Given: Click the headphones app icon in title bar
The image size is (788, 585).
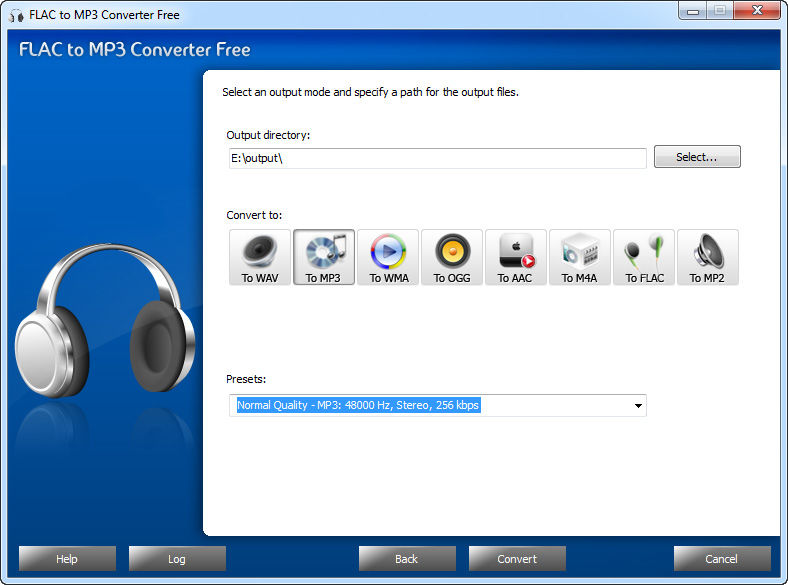Looking at the screenshot, I should pyautogui.click(x=16, y=16).
